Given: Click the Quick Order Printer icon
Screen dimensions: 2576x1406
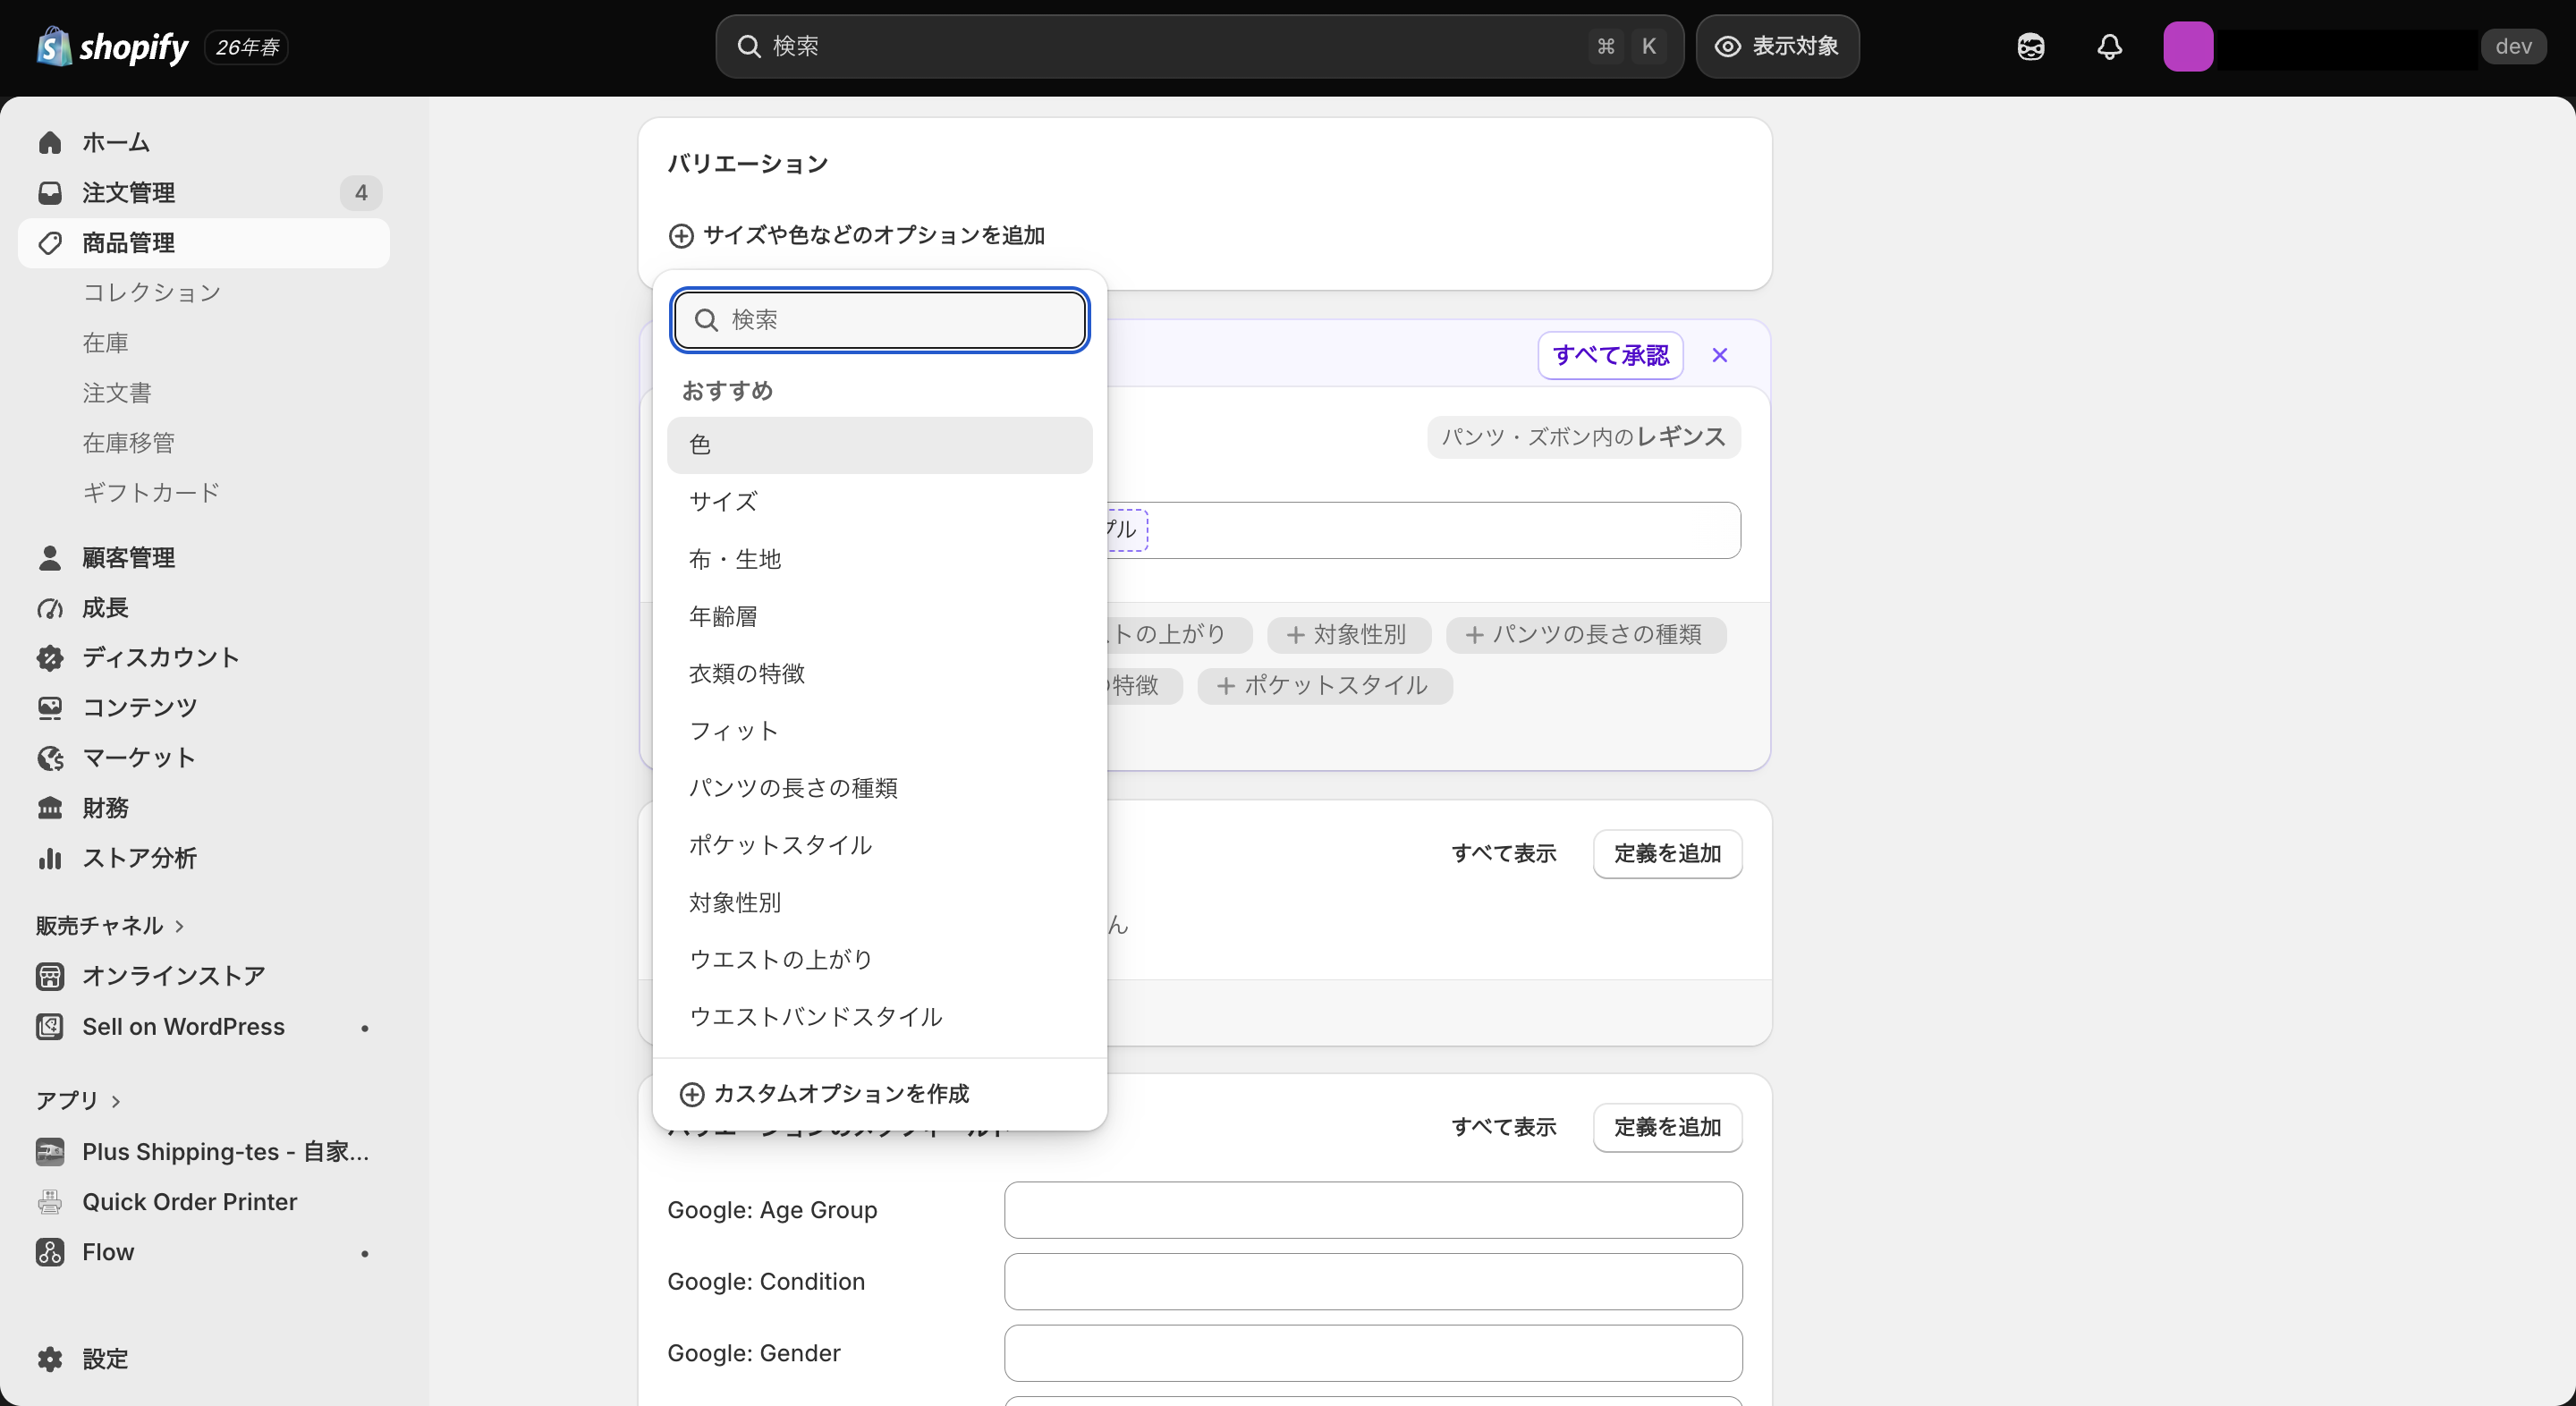Looking at the screenshot, I should click(50, 1201).
